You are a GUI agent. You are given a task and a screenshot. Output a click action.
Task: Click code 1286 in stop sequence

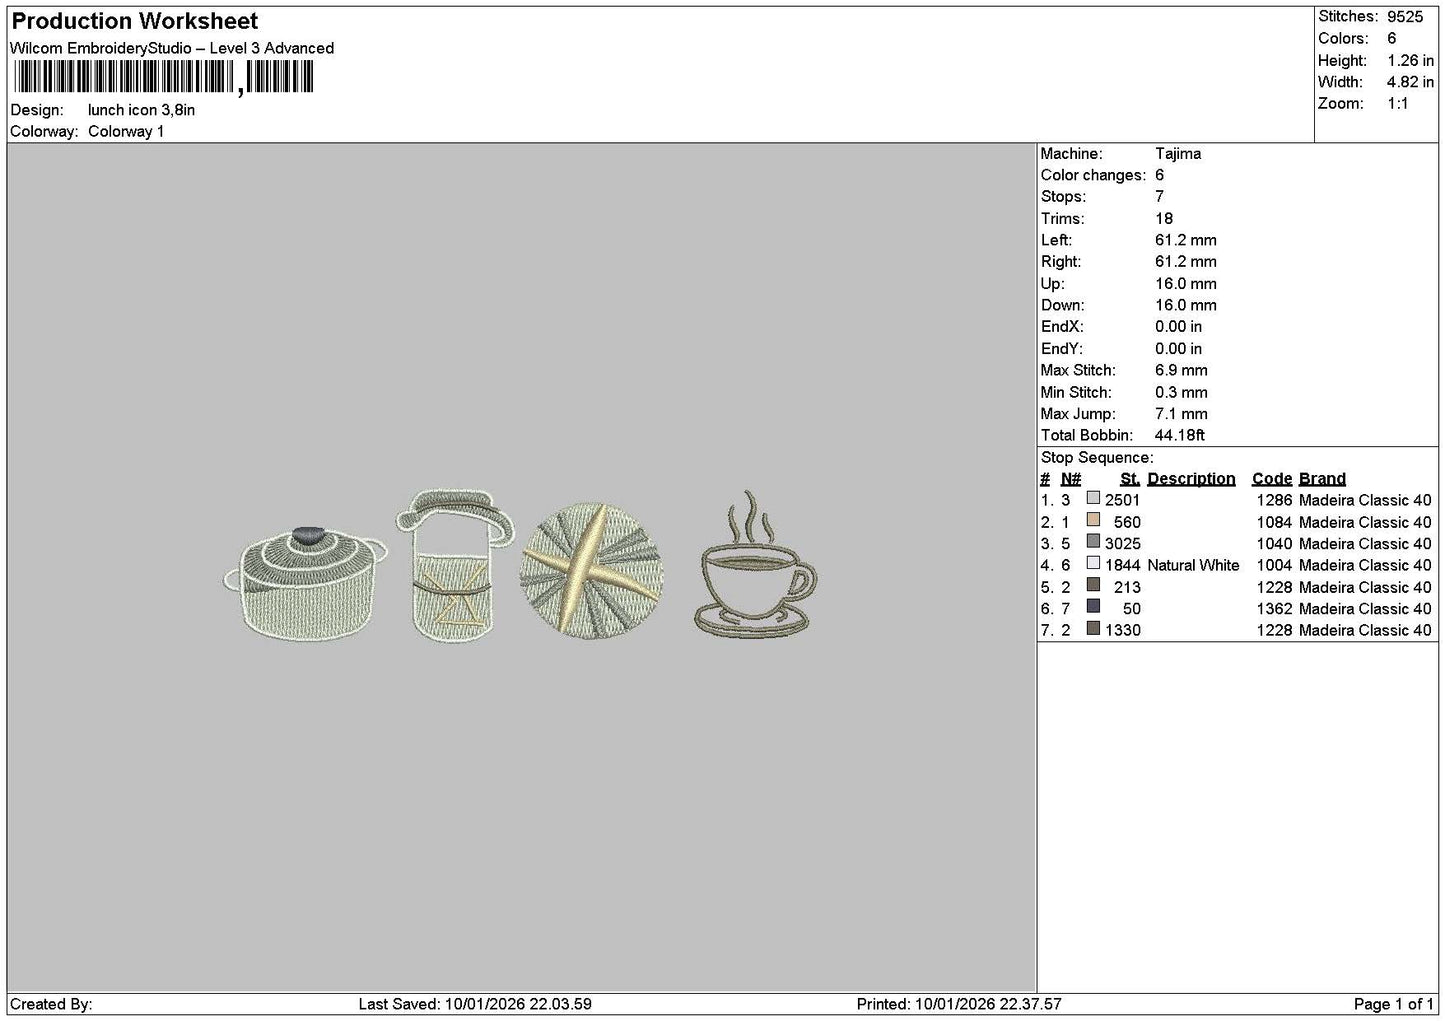pos(1274,500)
